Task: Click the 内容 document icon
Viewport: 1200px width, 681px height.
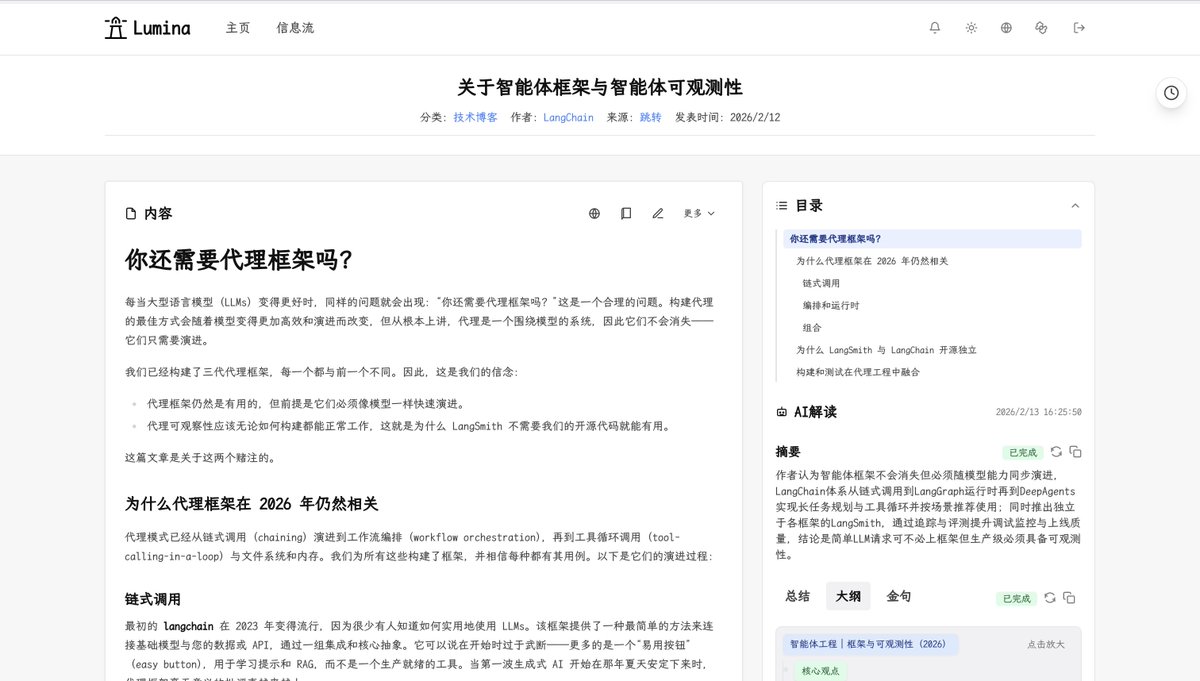Action: pos(130,214)
